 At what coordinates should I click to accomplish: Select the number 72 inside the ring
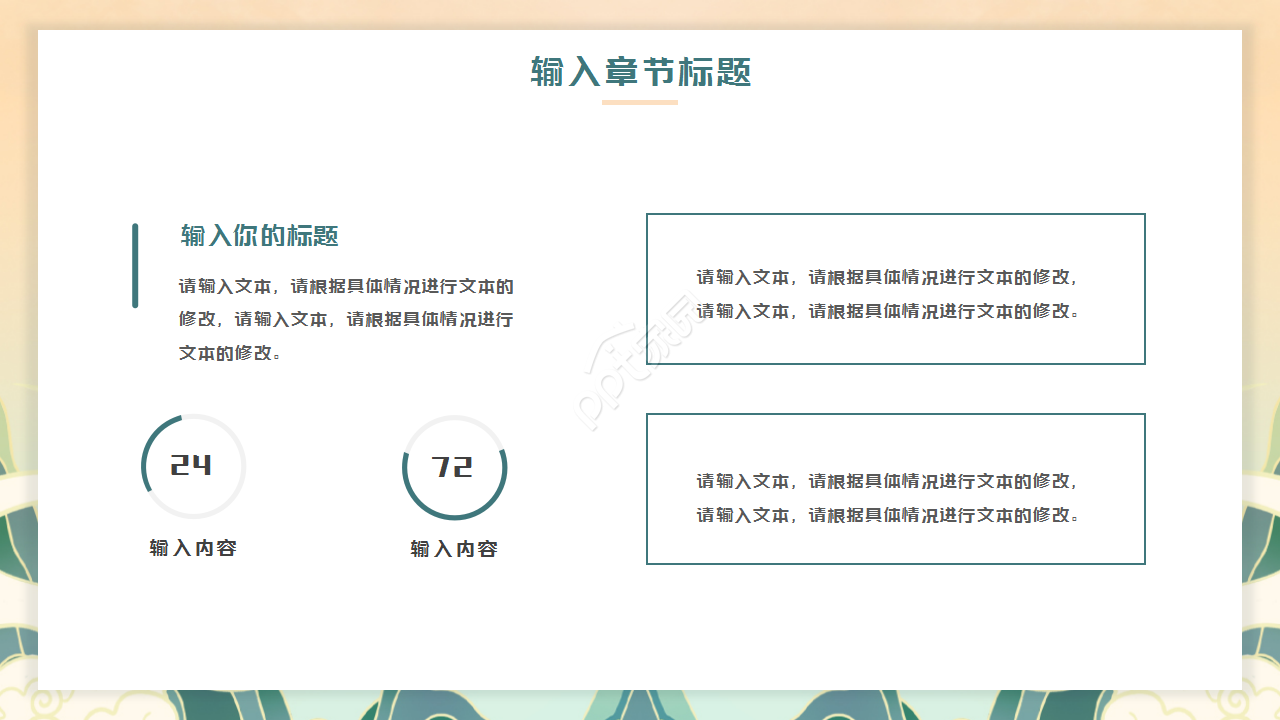pos(452,467)
